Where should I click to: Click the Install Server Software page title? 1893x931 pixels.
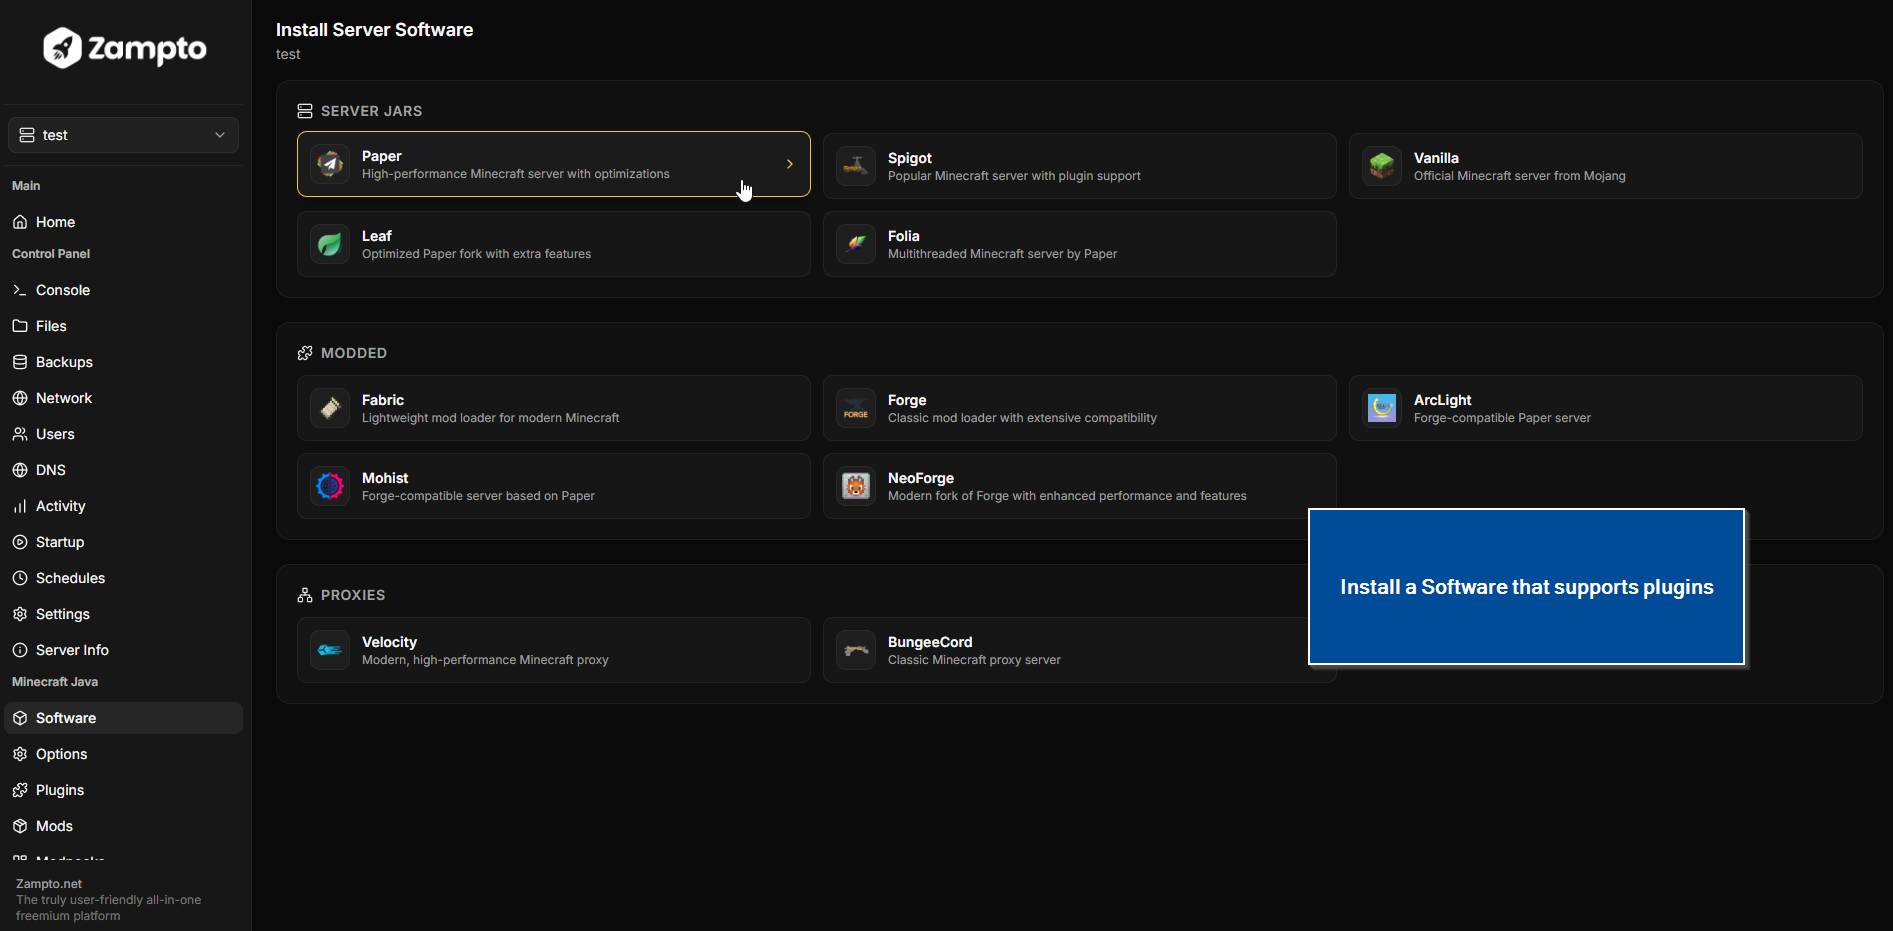pos(375,30)
